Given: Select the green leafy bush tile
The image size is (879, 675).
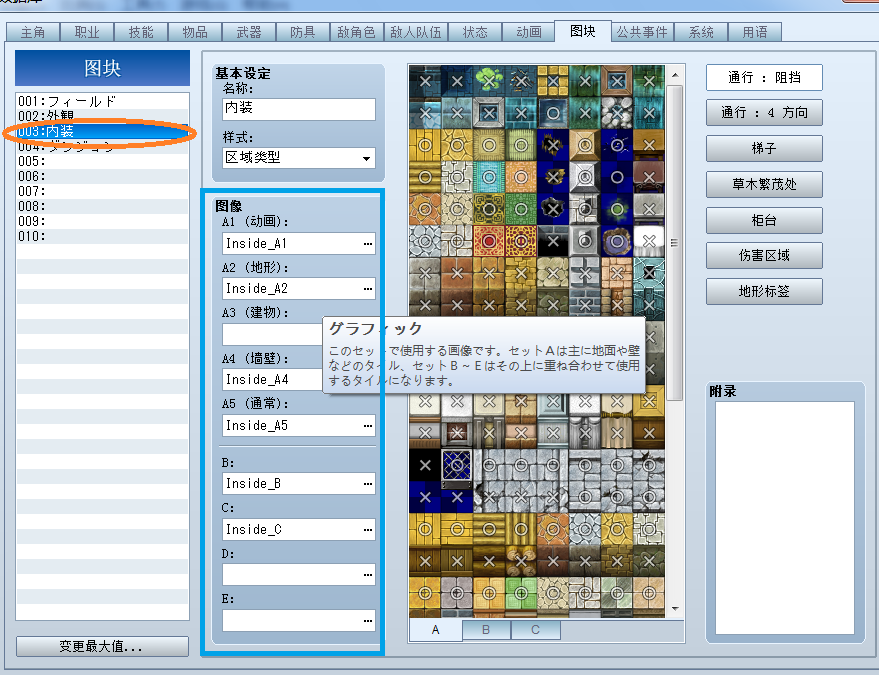Looking at the screenshot, I should click(489, 81).
